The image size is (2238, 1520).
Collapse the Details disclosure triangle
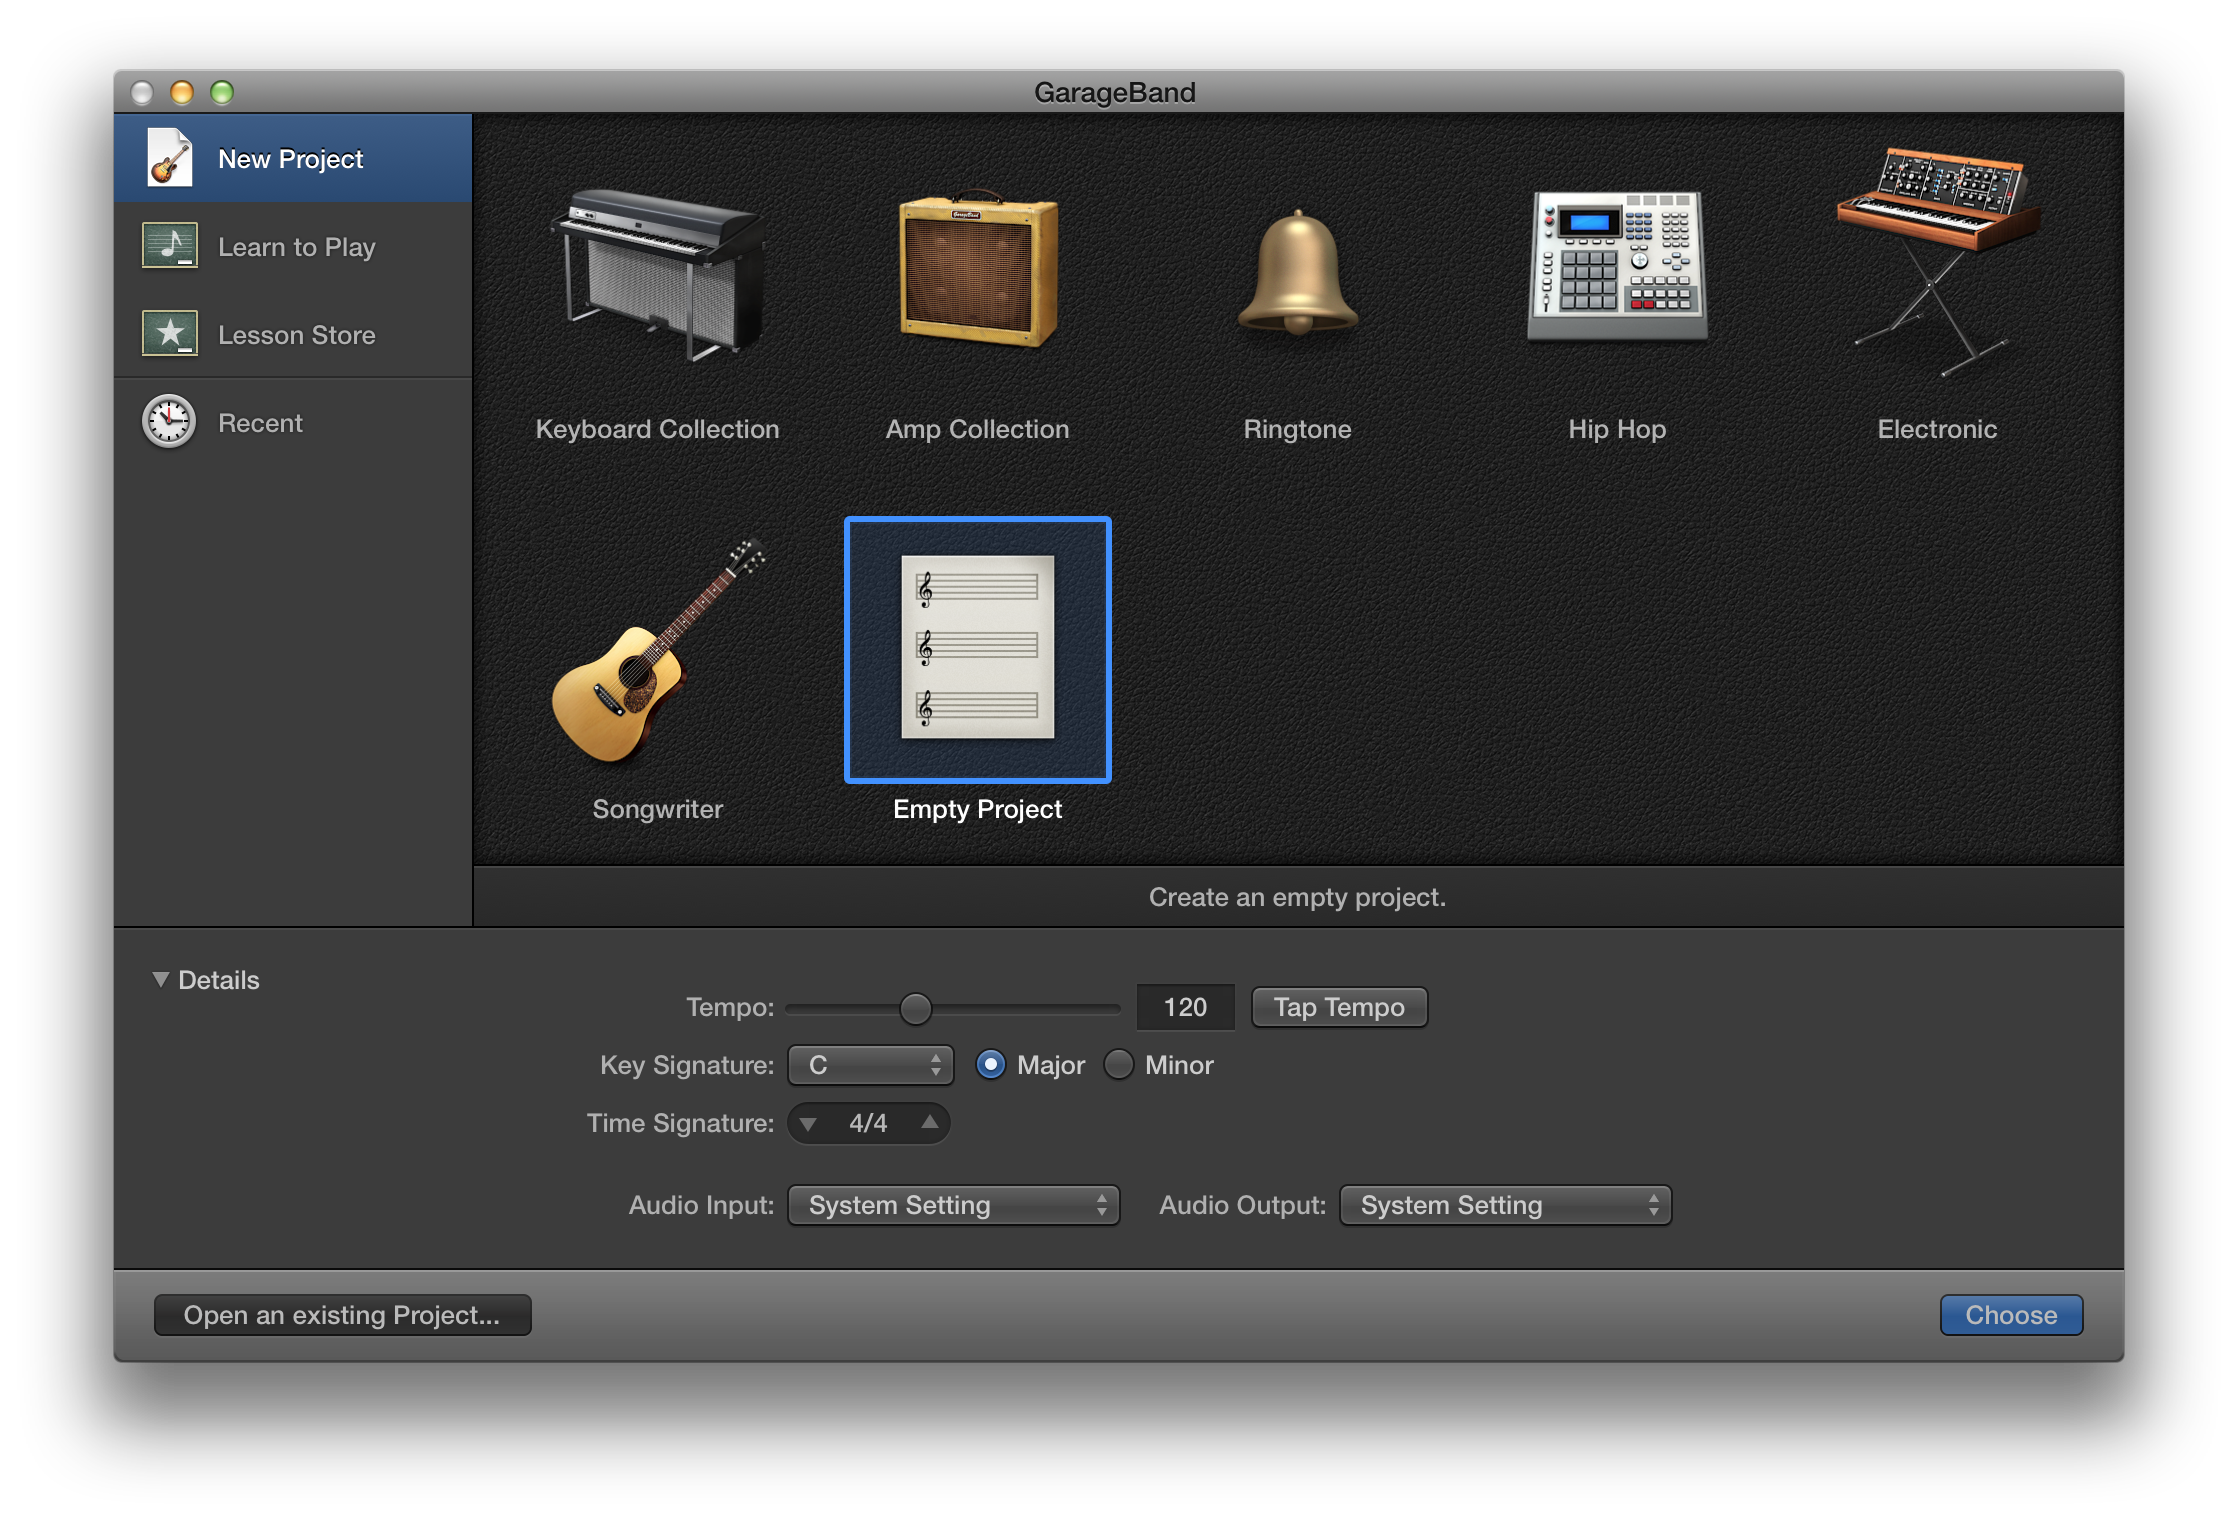(160, 980)
